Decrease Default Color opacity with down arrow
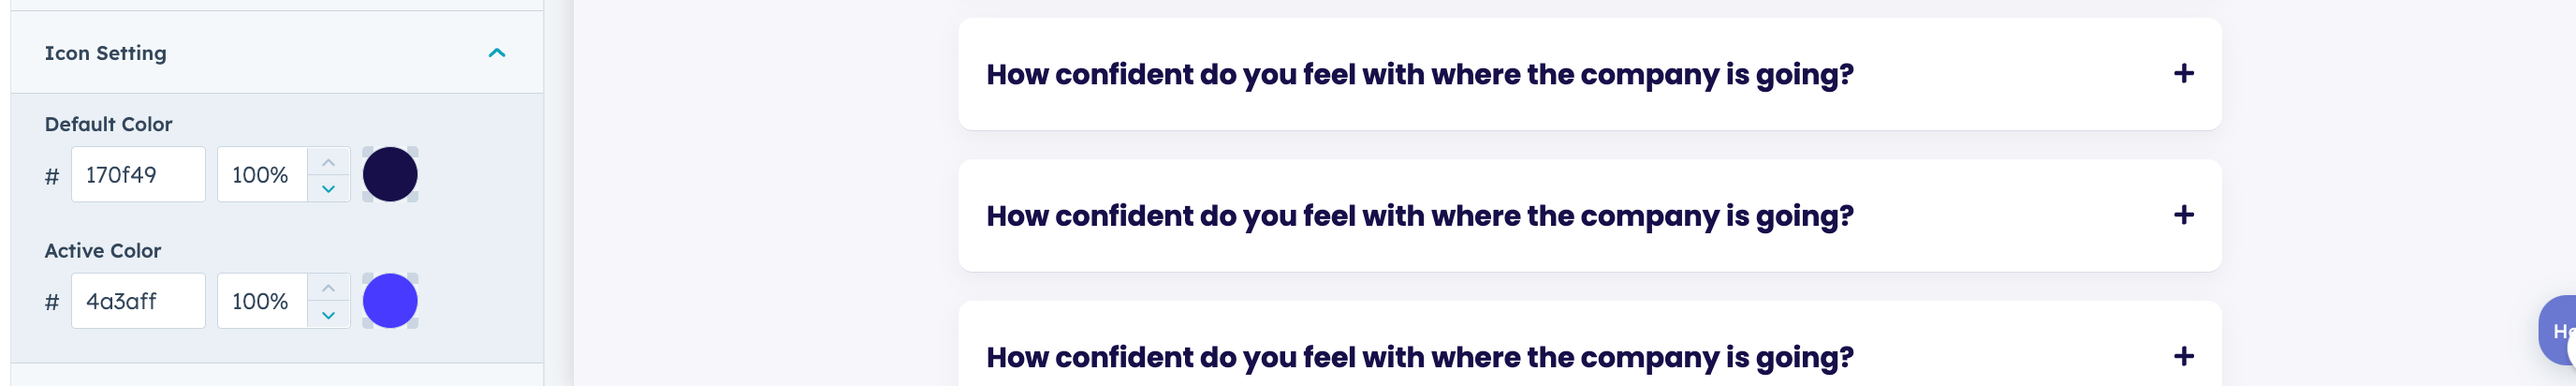2576x386 pixels. tap(328, 188)
